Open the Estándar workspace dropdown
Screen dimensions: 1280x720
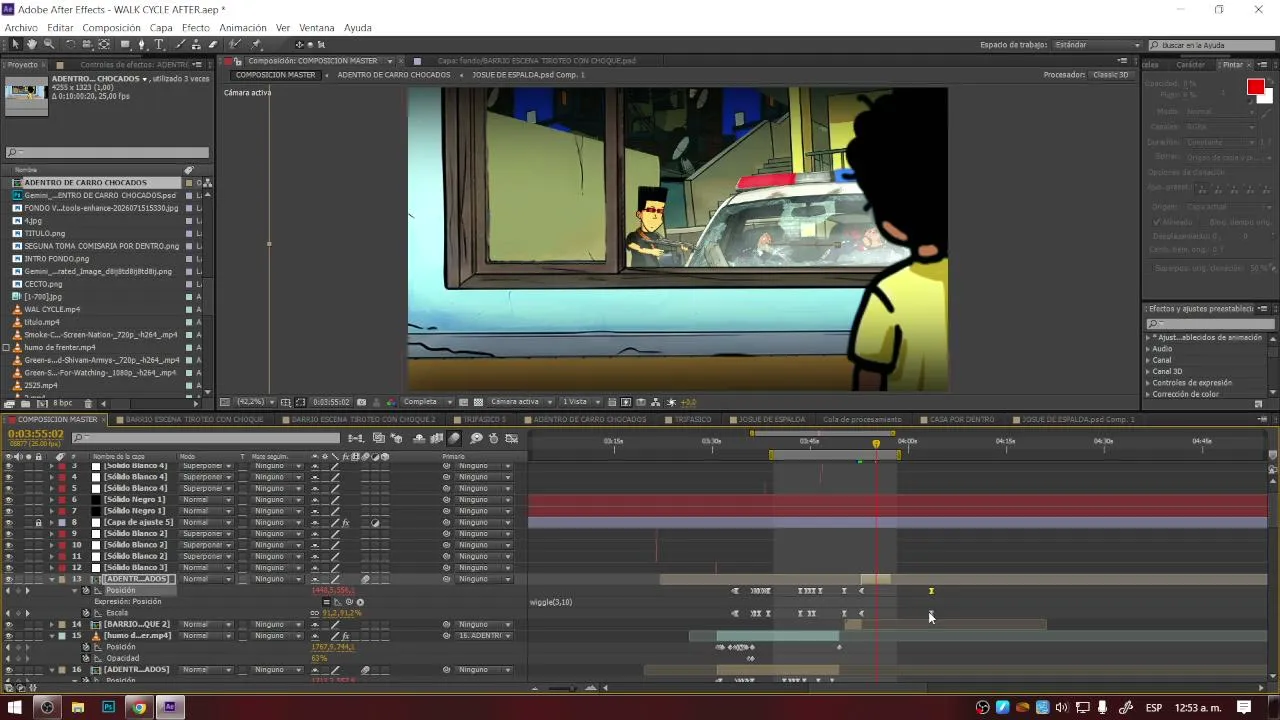click(x=1097, y=45)
